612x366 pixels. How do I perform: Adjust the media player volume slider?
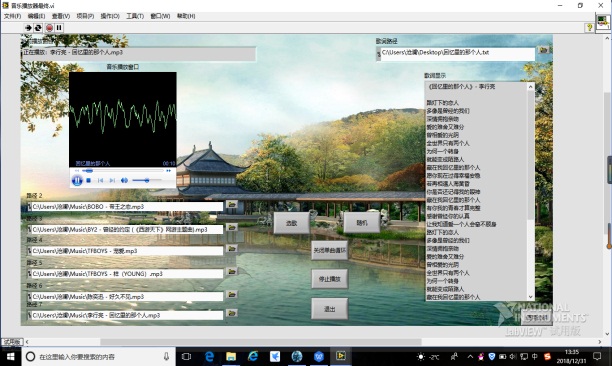[x=146, y=180]
